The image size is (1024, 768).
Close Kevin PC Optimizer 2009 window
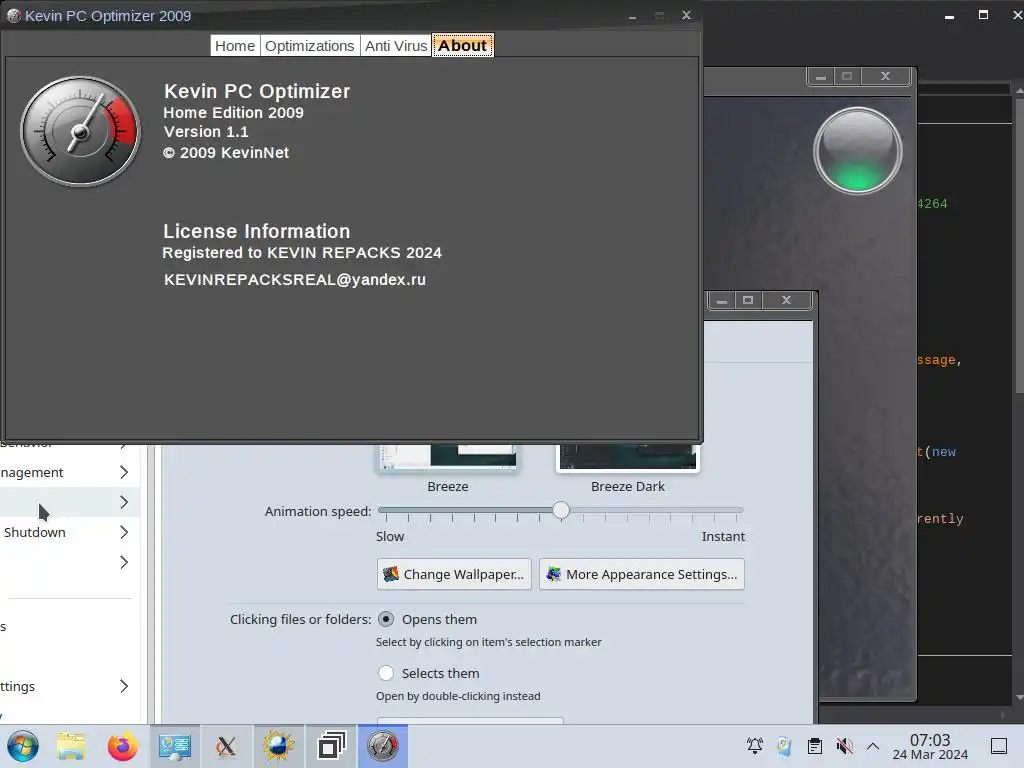point(686,15)
